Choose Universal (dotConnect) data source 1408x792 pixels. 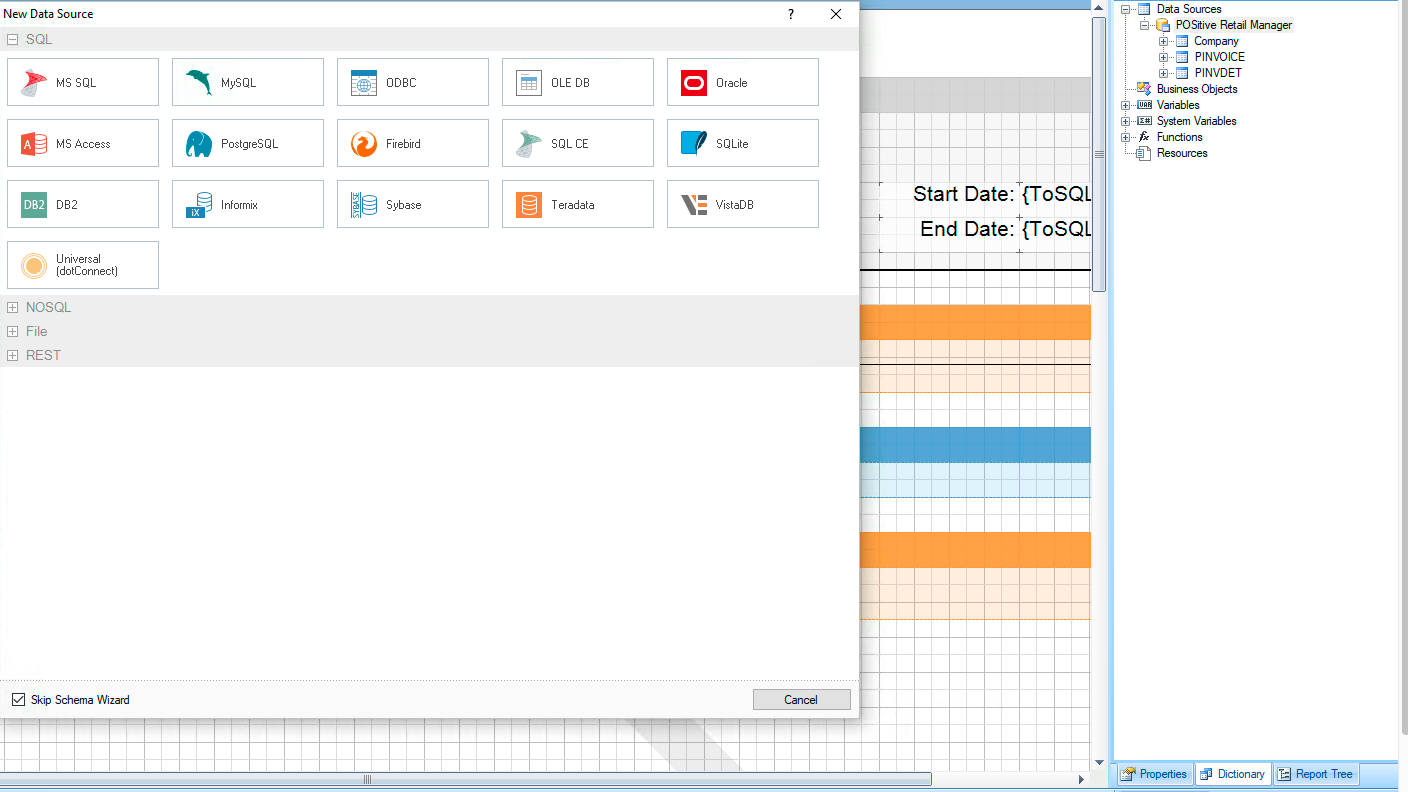[x=83, y=265]
